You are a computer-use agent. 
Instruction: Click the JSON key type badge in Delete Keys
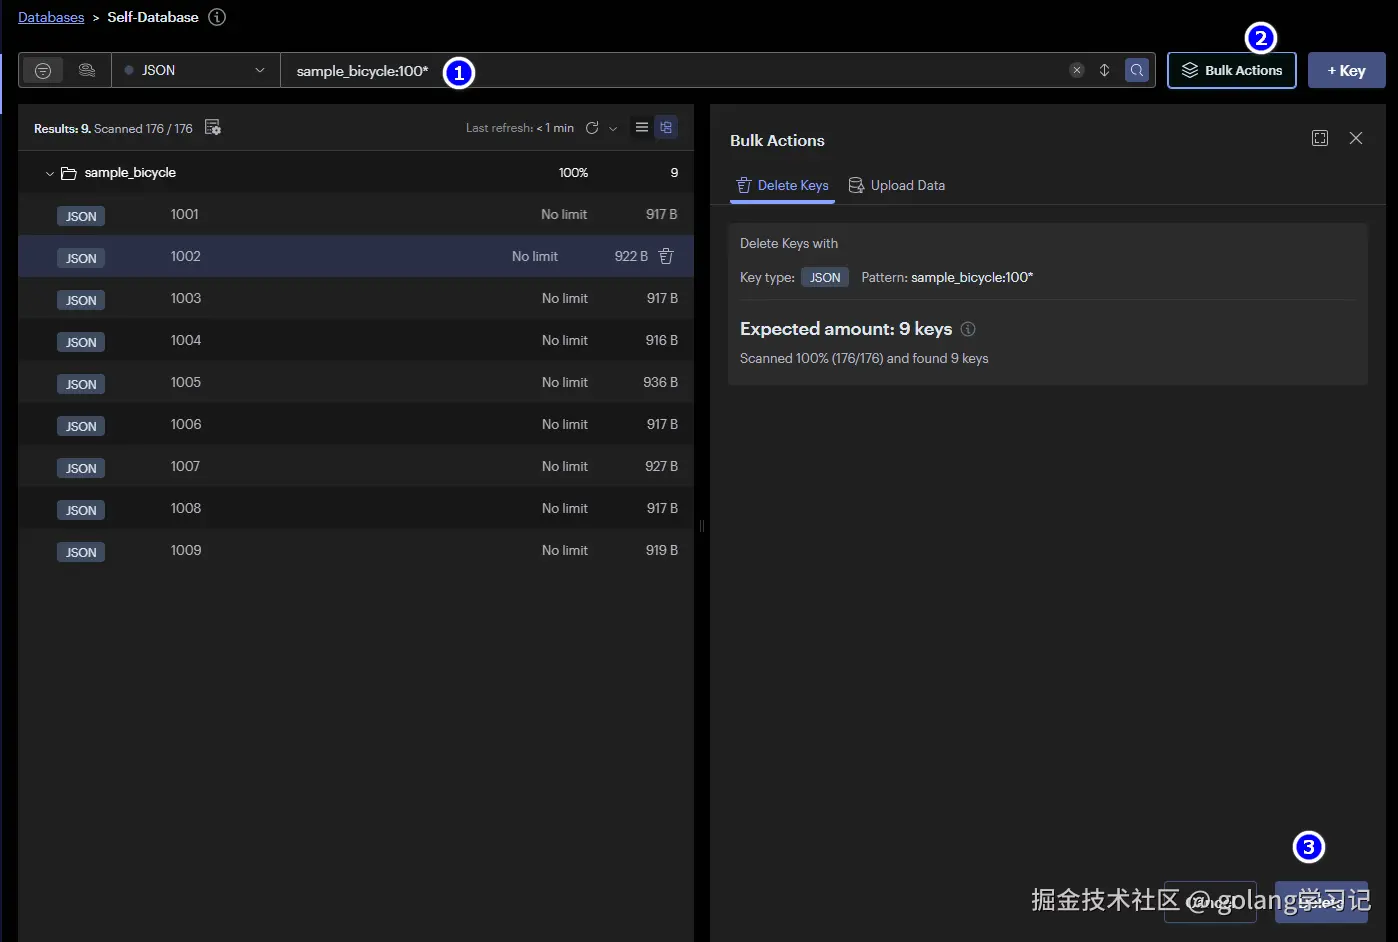pyautogui.click(x=825, y=277)
